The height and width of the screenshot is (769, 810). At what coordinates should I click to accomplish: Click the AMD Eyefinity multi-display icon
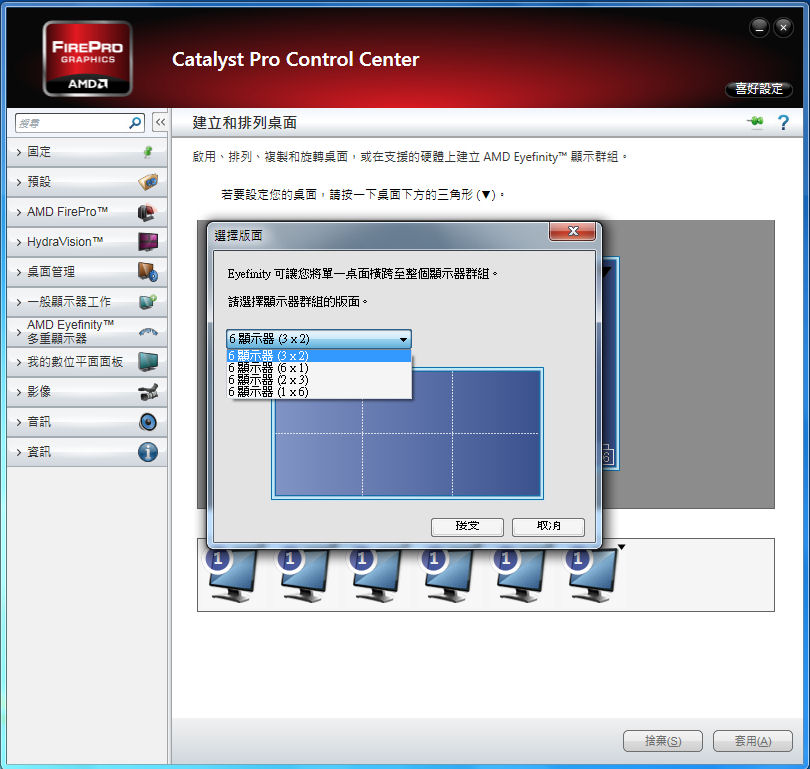coord(148,332)
